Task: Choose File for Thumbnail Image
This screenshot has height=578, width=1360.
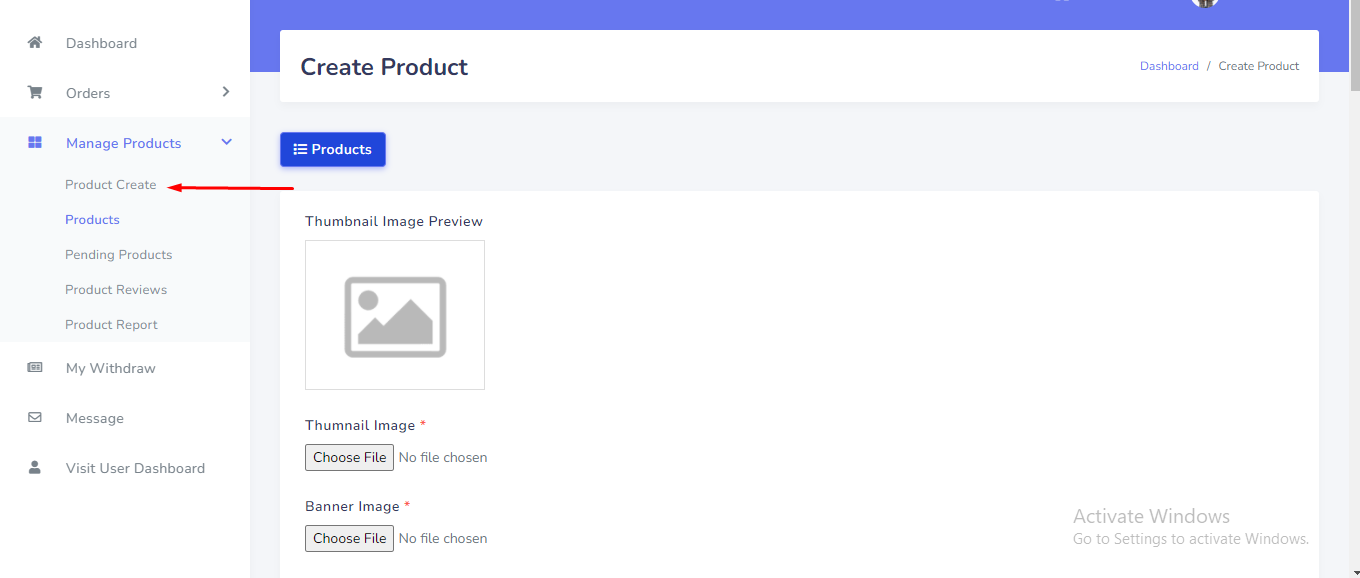Action: [349, 458]
